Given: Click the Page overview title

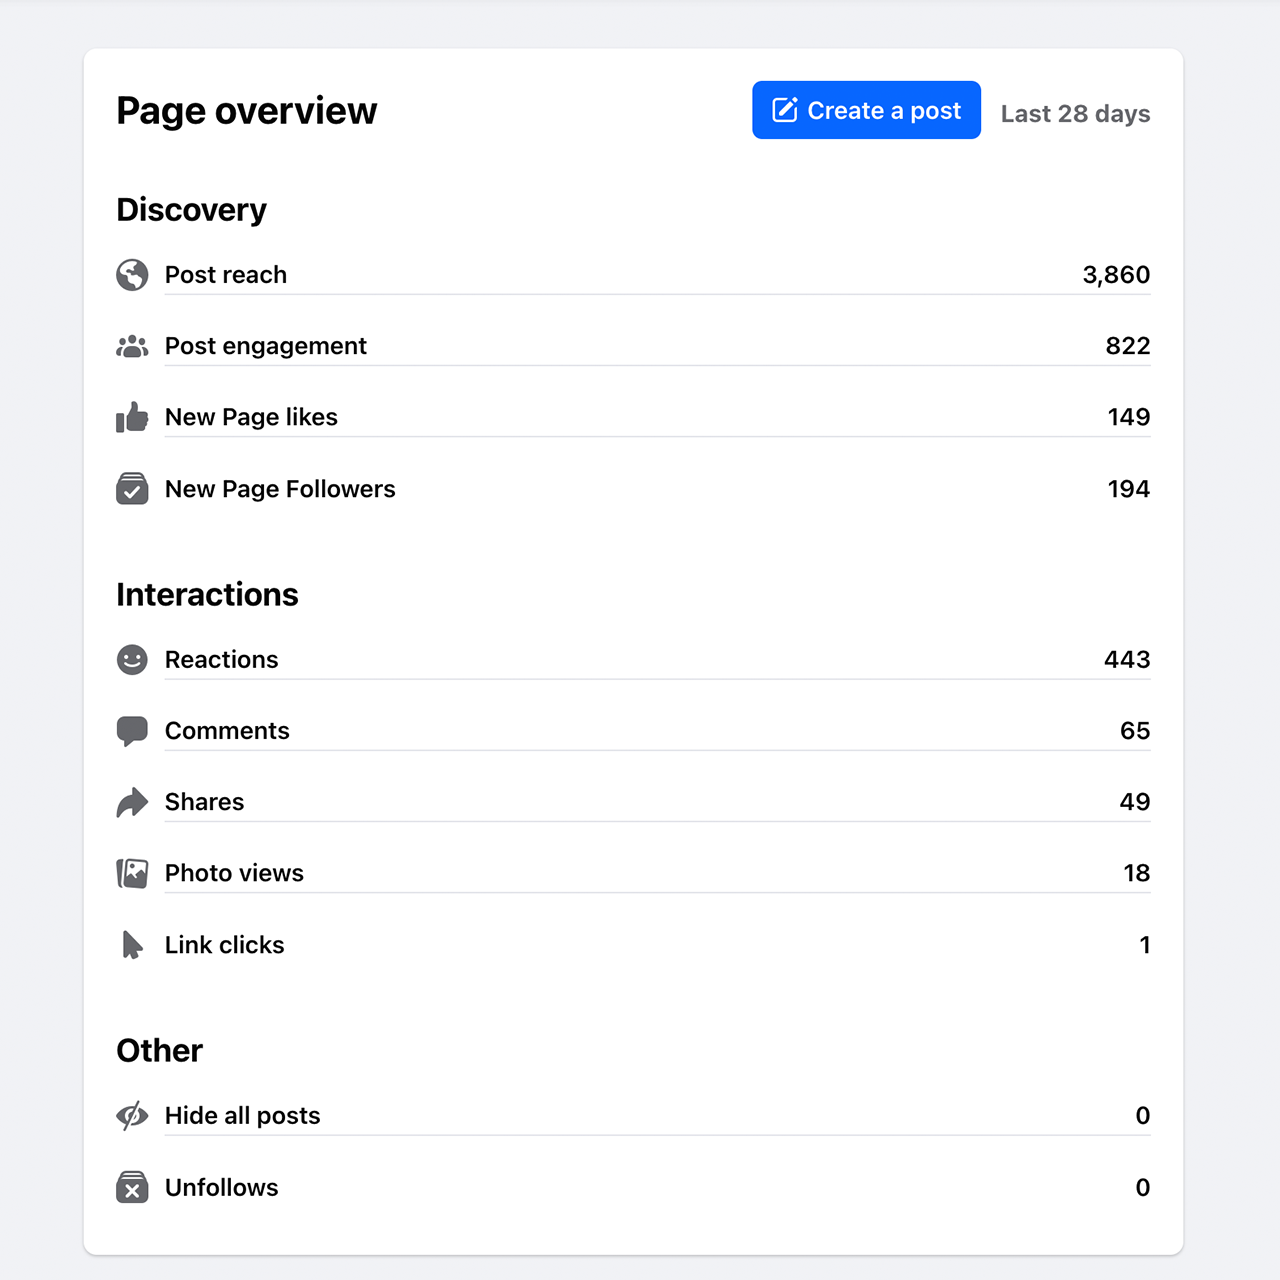Looking at the screenshot, I should tap(247, 111).
